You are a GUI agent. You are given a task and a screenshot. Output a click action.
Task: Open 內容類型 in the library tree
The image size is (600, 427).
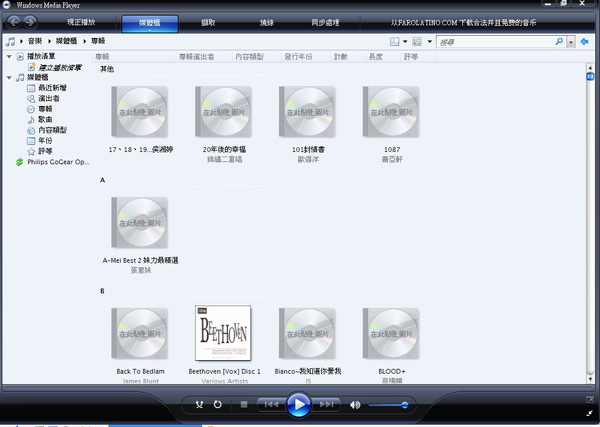52,130
